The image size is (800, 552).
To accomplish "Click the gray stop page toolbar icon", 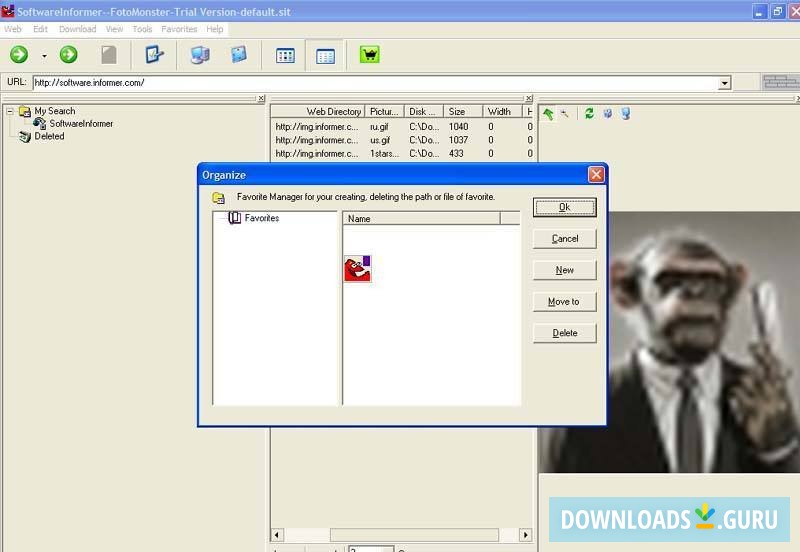I will [x=109, y=55].
